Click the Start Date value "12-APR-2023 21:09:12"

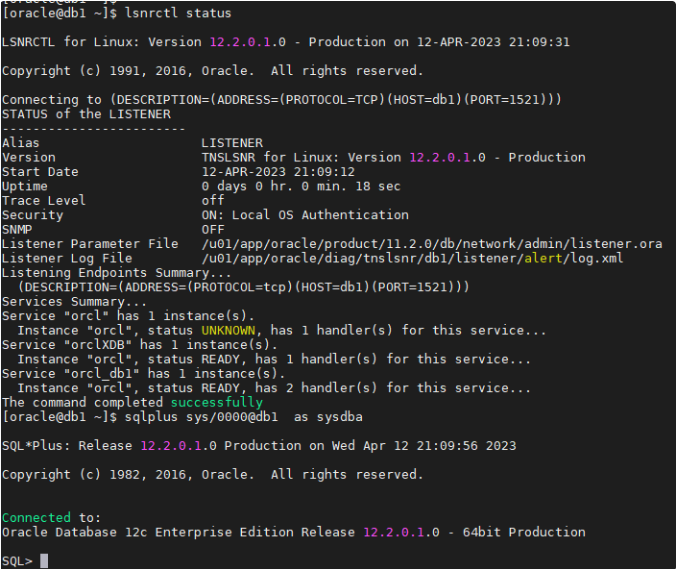tap(278, 172)
